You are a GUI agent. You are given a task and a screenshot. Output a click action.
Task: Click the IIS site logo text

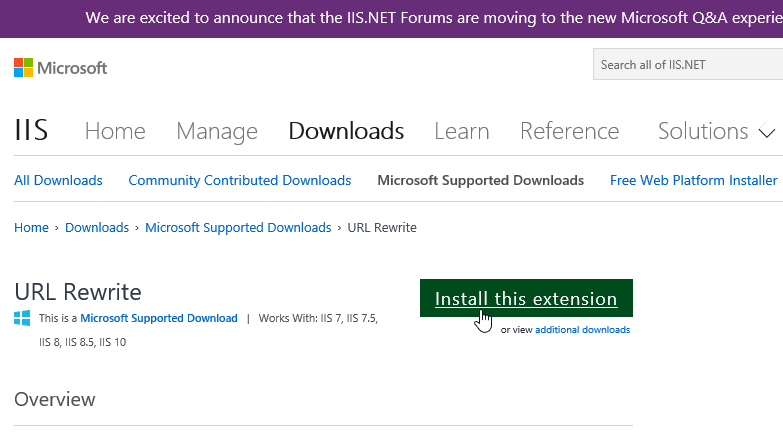pyautogui.click(x=31, y=130)
